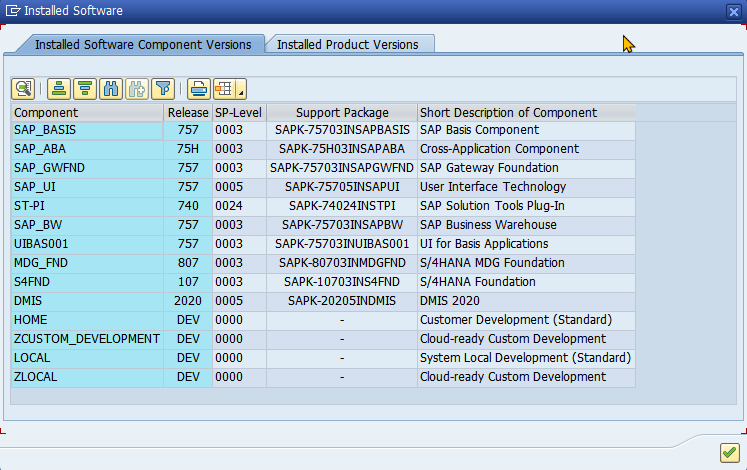747x470 pixels.
Task: Click the DMIS 2020 description
Action: tap(526, 302)
